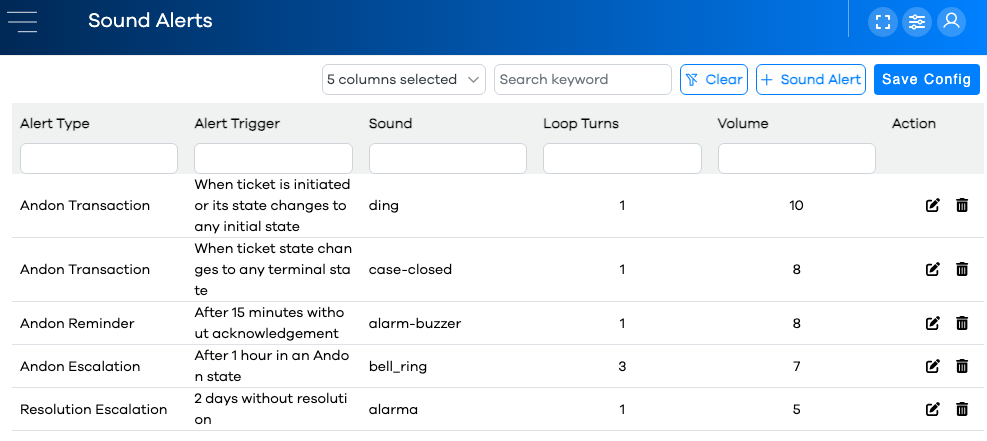The height and width of the screenshot is (441, 987).
Task: Click the terminal state trigger text
Action: click(273, 269)
